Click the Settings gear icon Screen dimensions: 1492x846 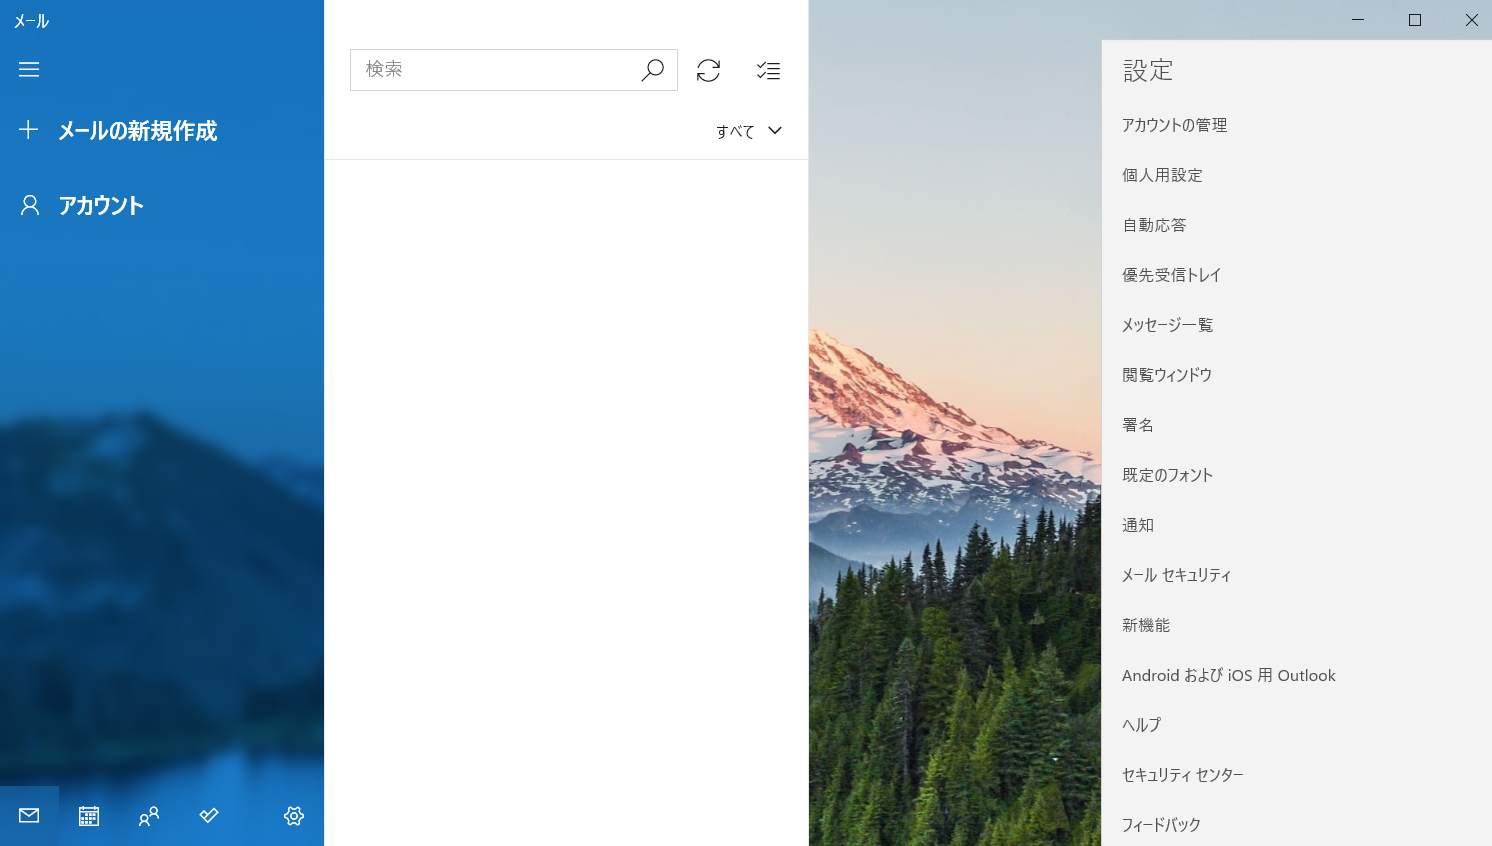[x=294, y=816]
